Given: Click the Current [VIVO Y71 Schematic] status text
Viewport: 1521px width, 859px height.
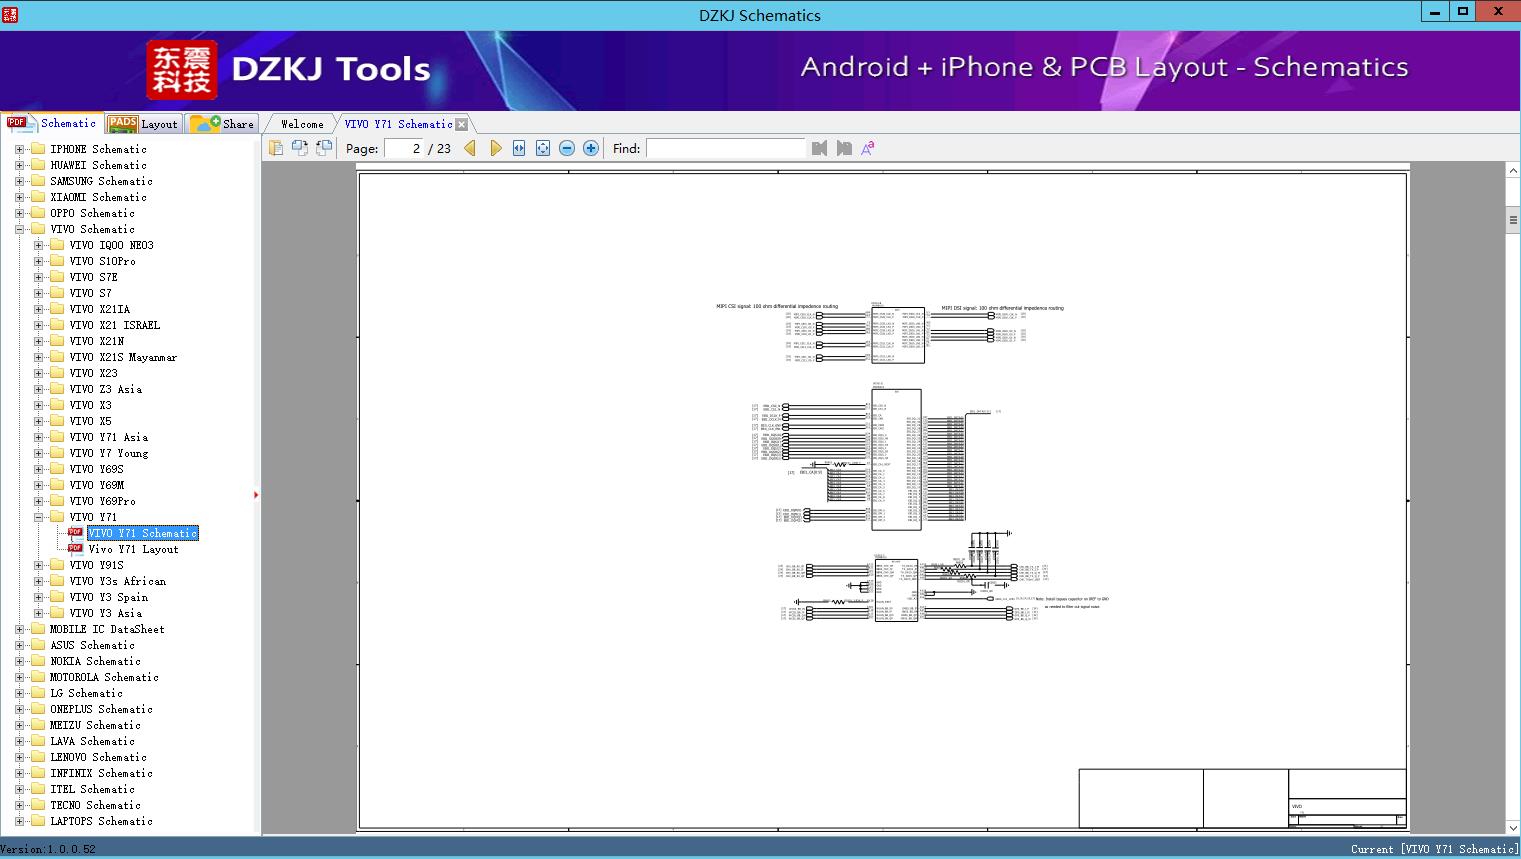Looking at the screenshot, I should point(1434,849).
